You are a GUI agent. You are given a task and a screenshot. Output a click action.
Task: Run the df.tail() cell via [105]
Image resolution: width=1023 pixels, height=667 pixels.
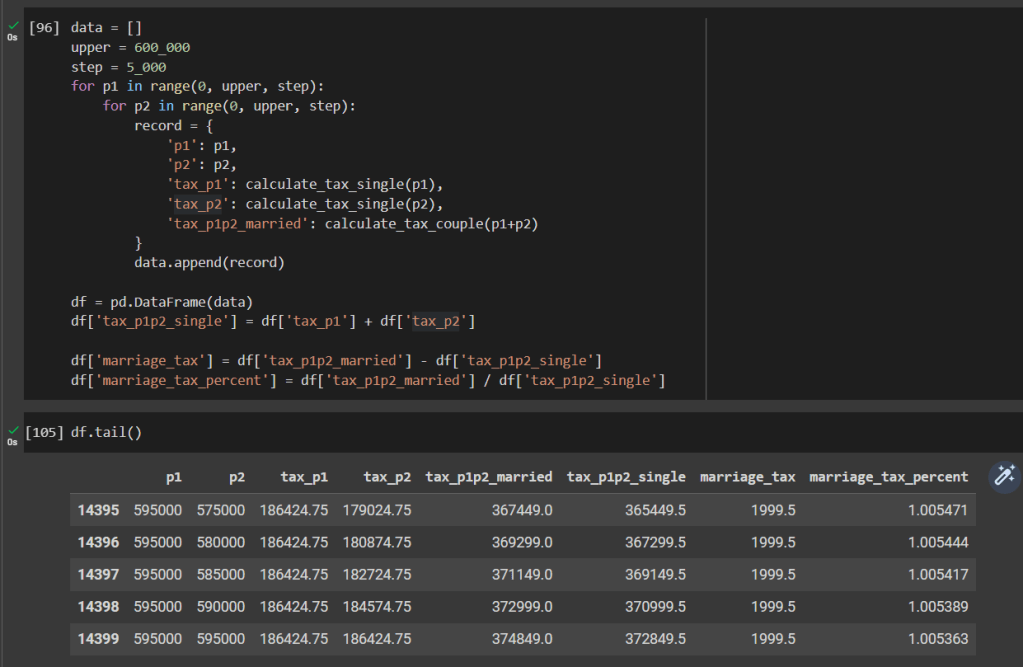[x=45, y=432]
